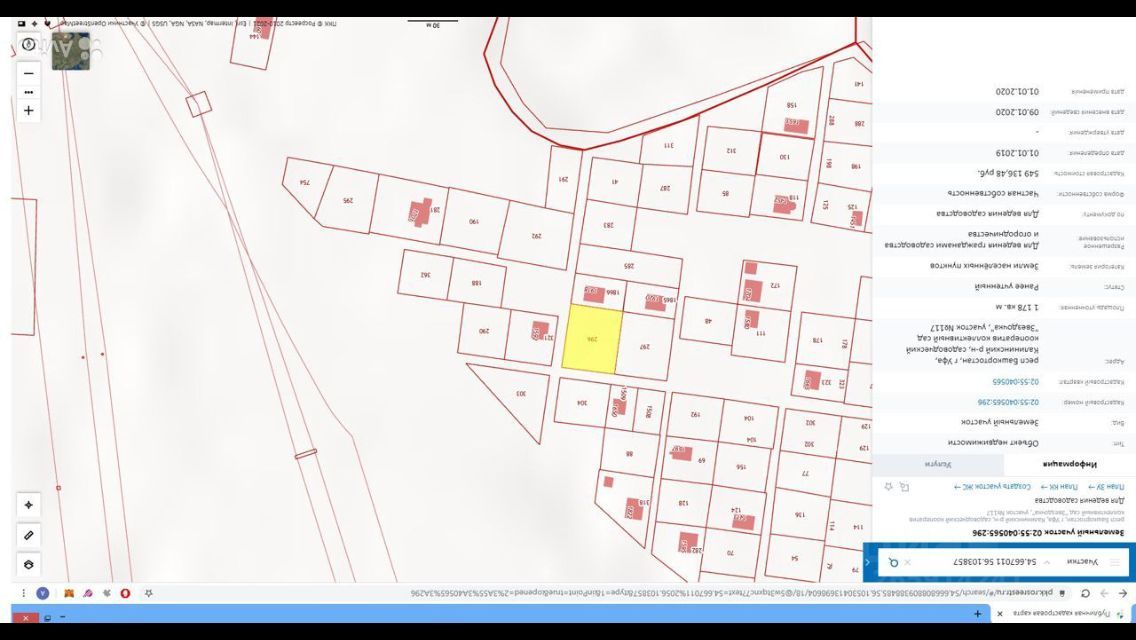This screenshot has width=1136, height=640.
Task: Select the Информация tab
Action: pyautogui.click(x=1070, y=464)
